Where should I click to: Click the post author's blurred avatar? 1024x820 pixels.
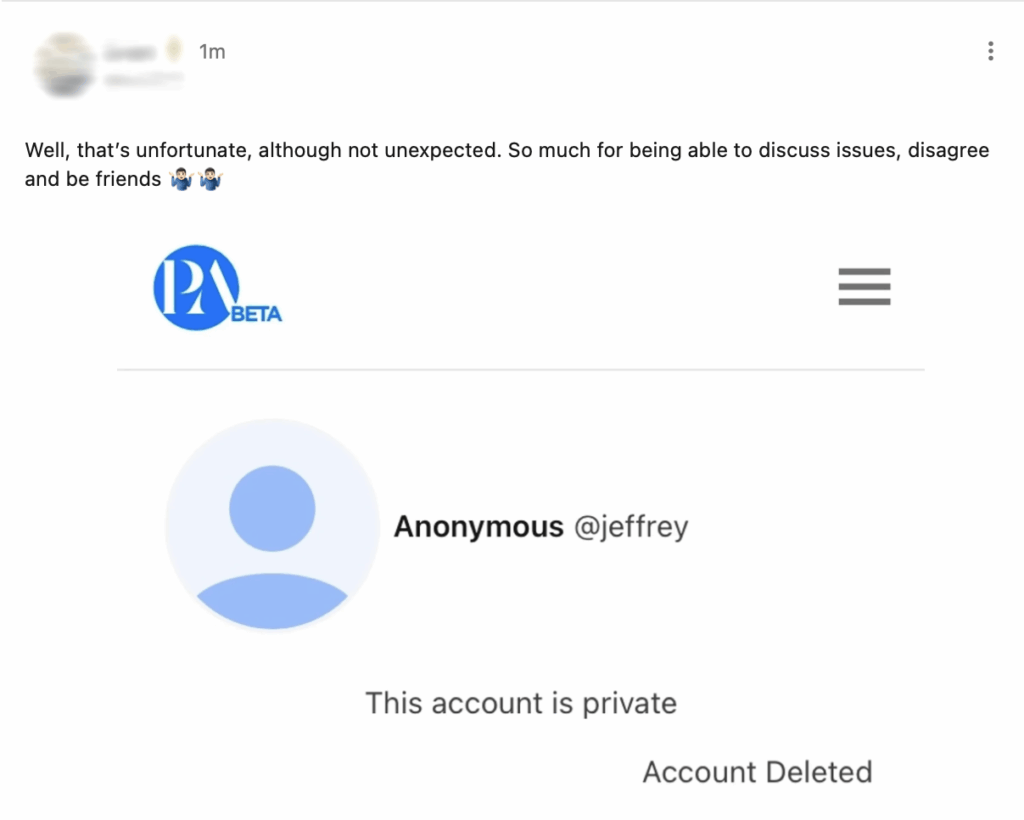click(x=65, y=65)
